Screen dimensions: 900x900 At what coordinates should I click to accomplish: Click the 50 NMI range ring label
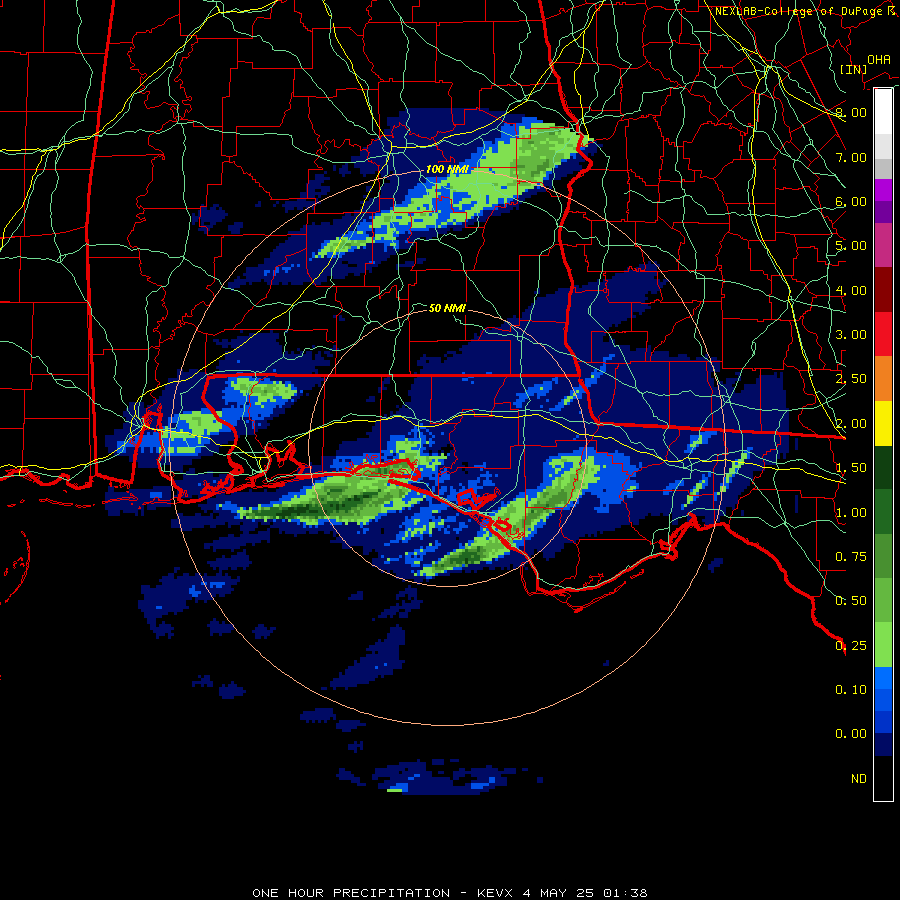447,308
